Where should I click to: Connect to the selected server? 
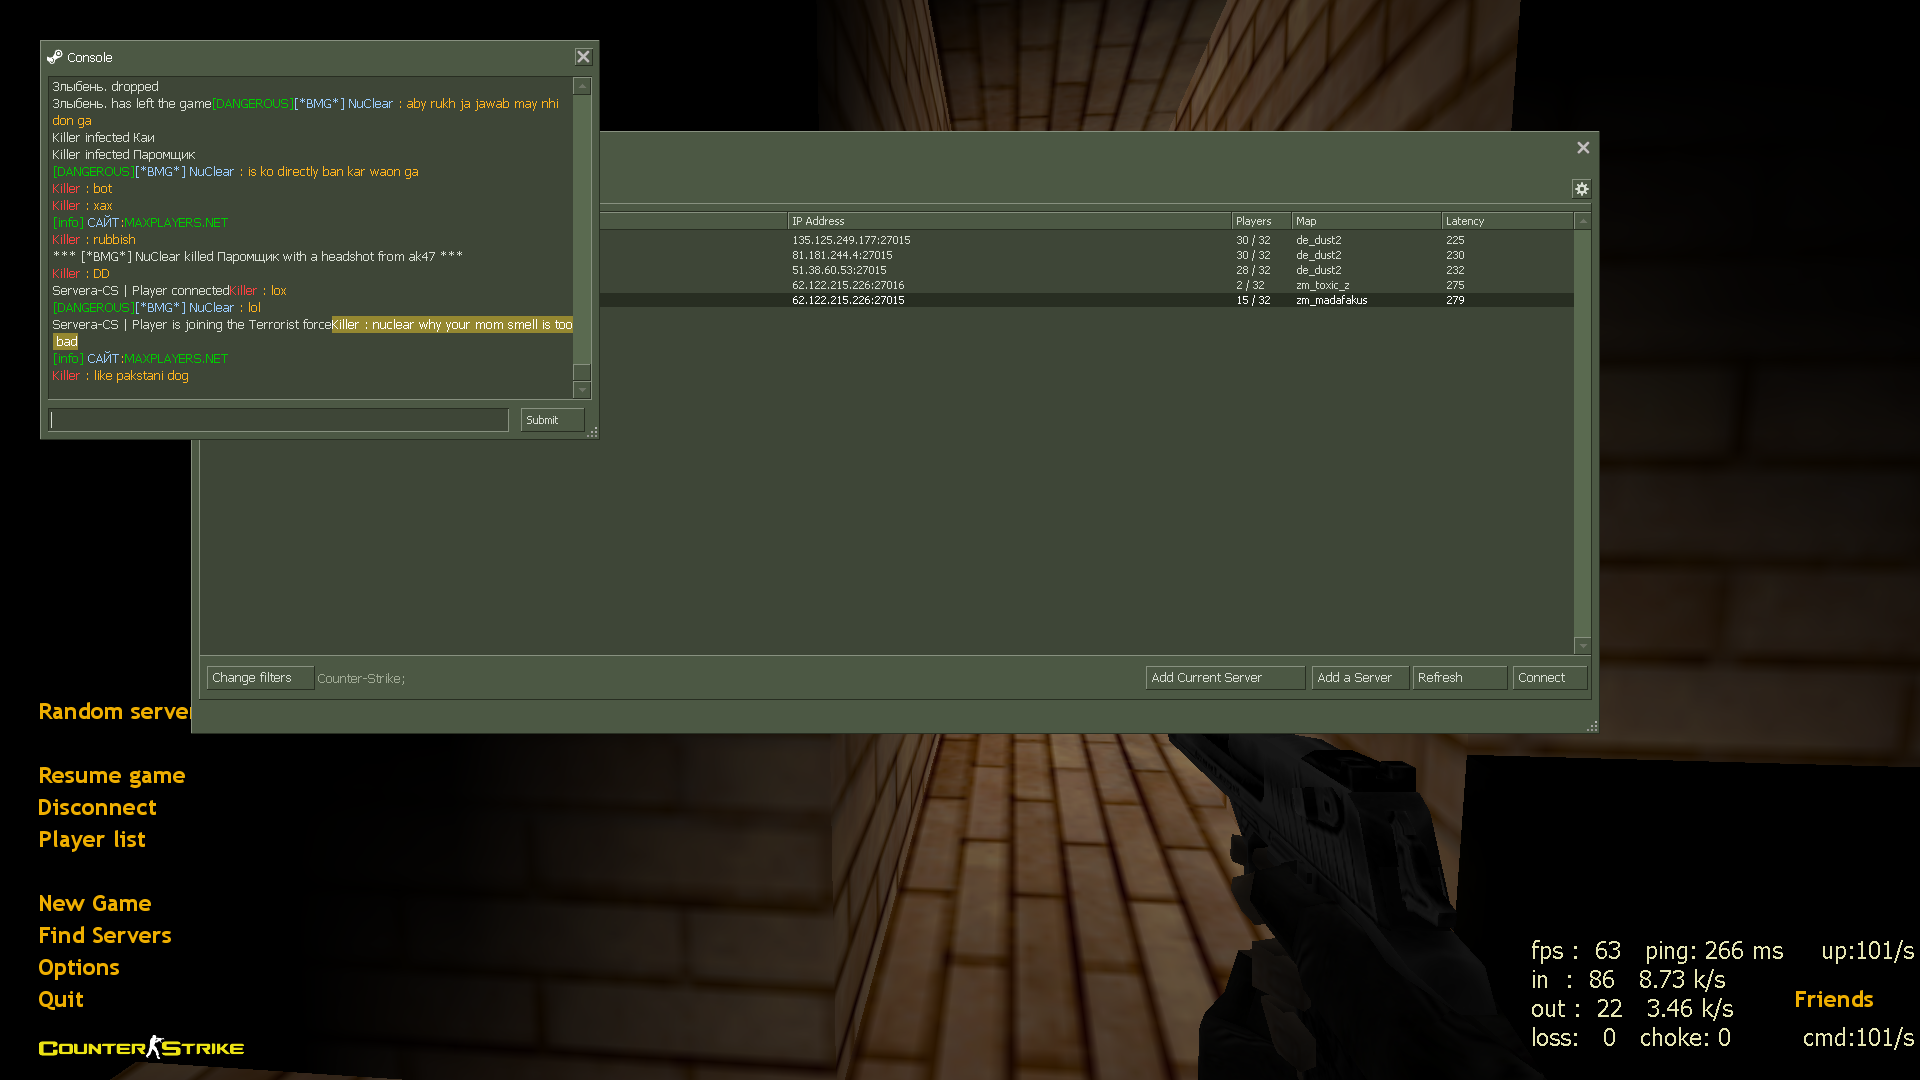(x=1549, y=678)
